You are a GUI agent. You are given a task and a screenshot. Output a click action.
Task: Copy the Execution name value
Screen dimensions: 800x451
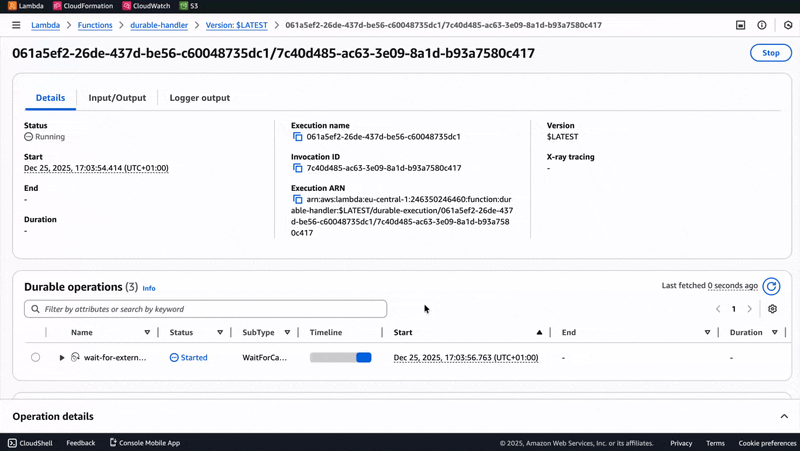pyautogui.click(x=297, y=137)
